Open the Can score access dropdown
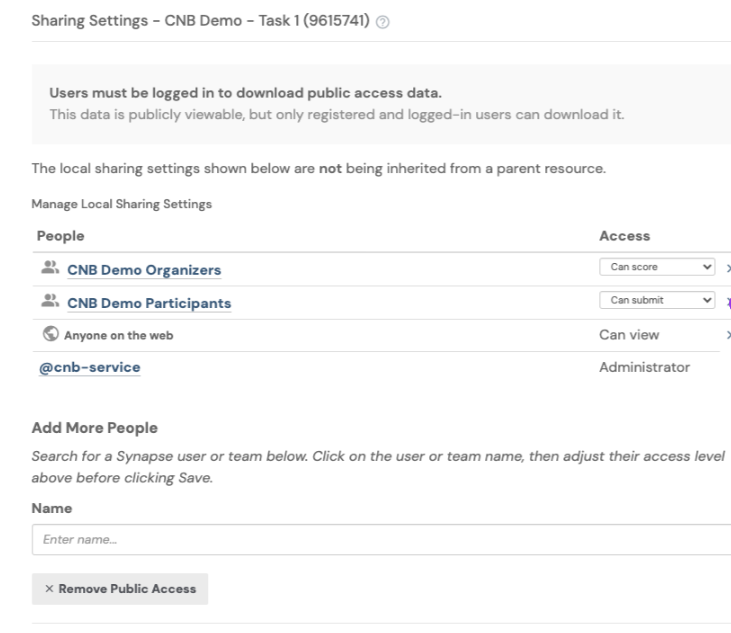731x633 pixels. (x=657, y=269)
